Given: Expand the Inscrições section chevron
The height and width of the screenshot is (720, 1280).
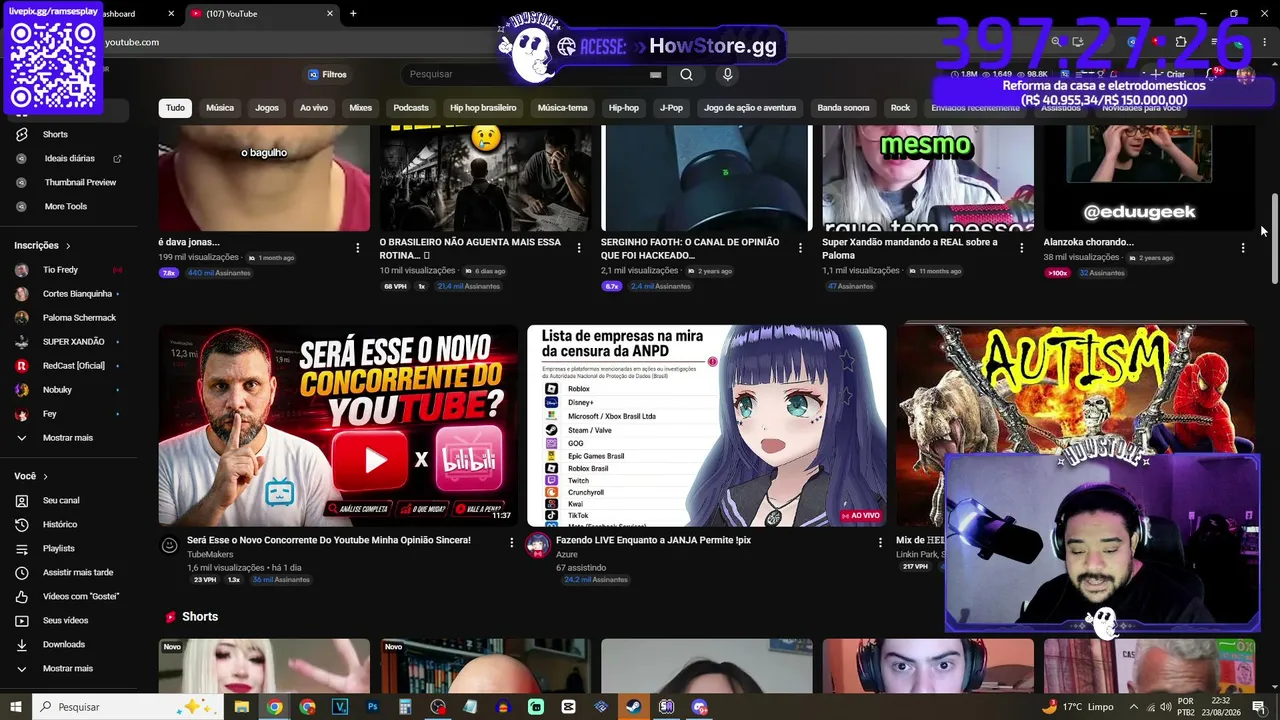Looking at the screenshot, I should 68,246.
